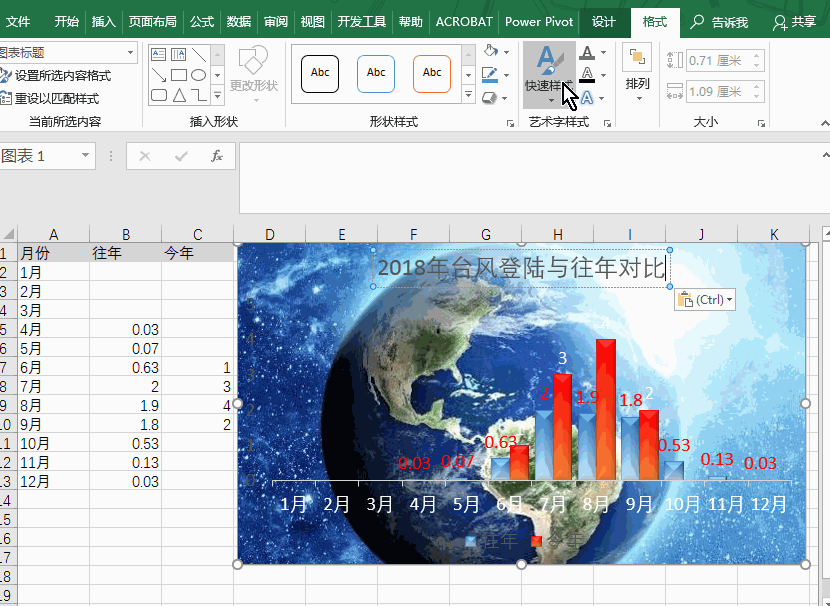830x606 pixels.
Task: Open the Name Box dropdown arrow
Action: tap(85, 156)
